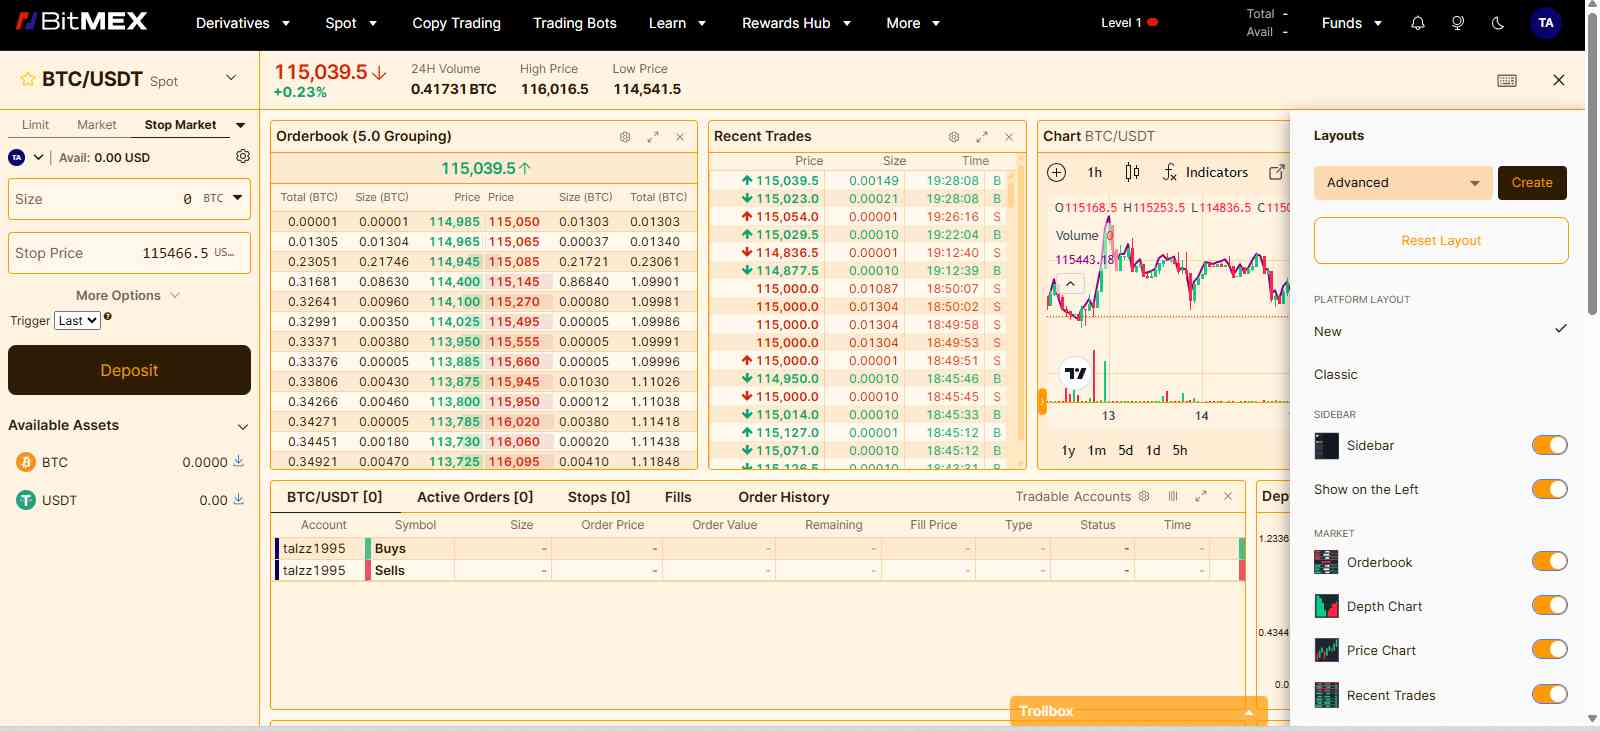Expand More Options
This screenshot has height=731, width=1600.
click(x=128, y=295)
